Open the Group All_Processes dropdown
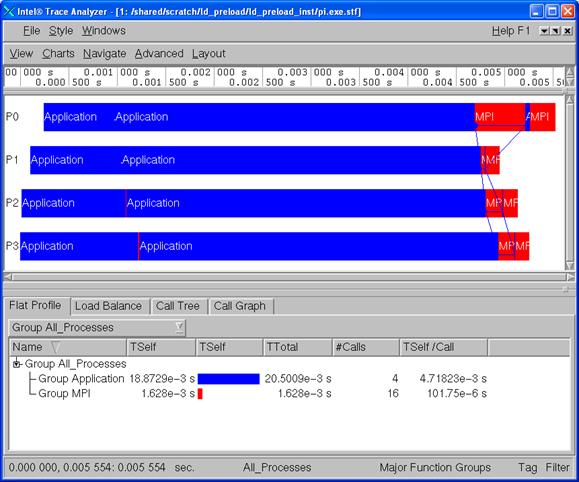Viewport: 579px width, 482px height. [x=97, y=328]
